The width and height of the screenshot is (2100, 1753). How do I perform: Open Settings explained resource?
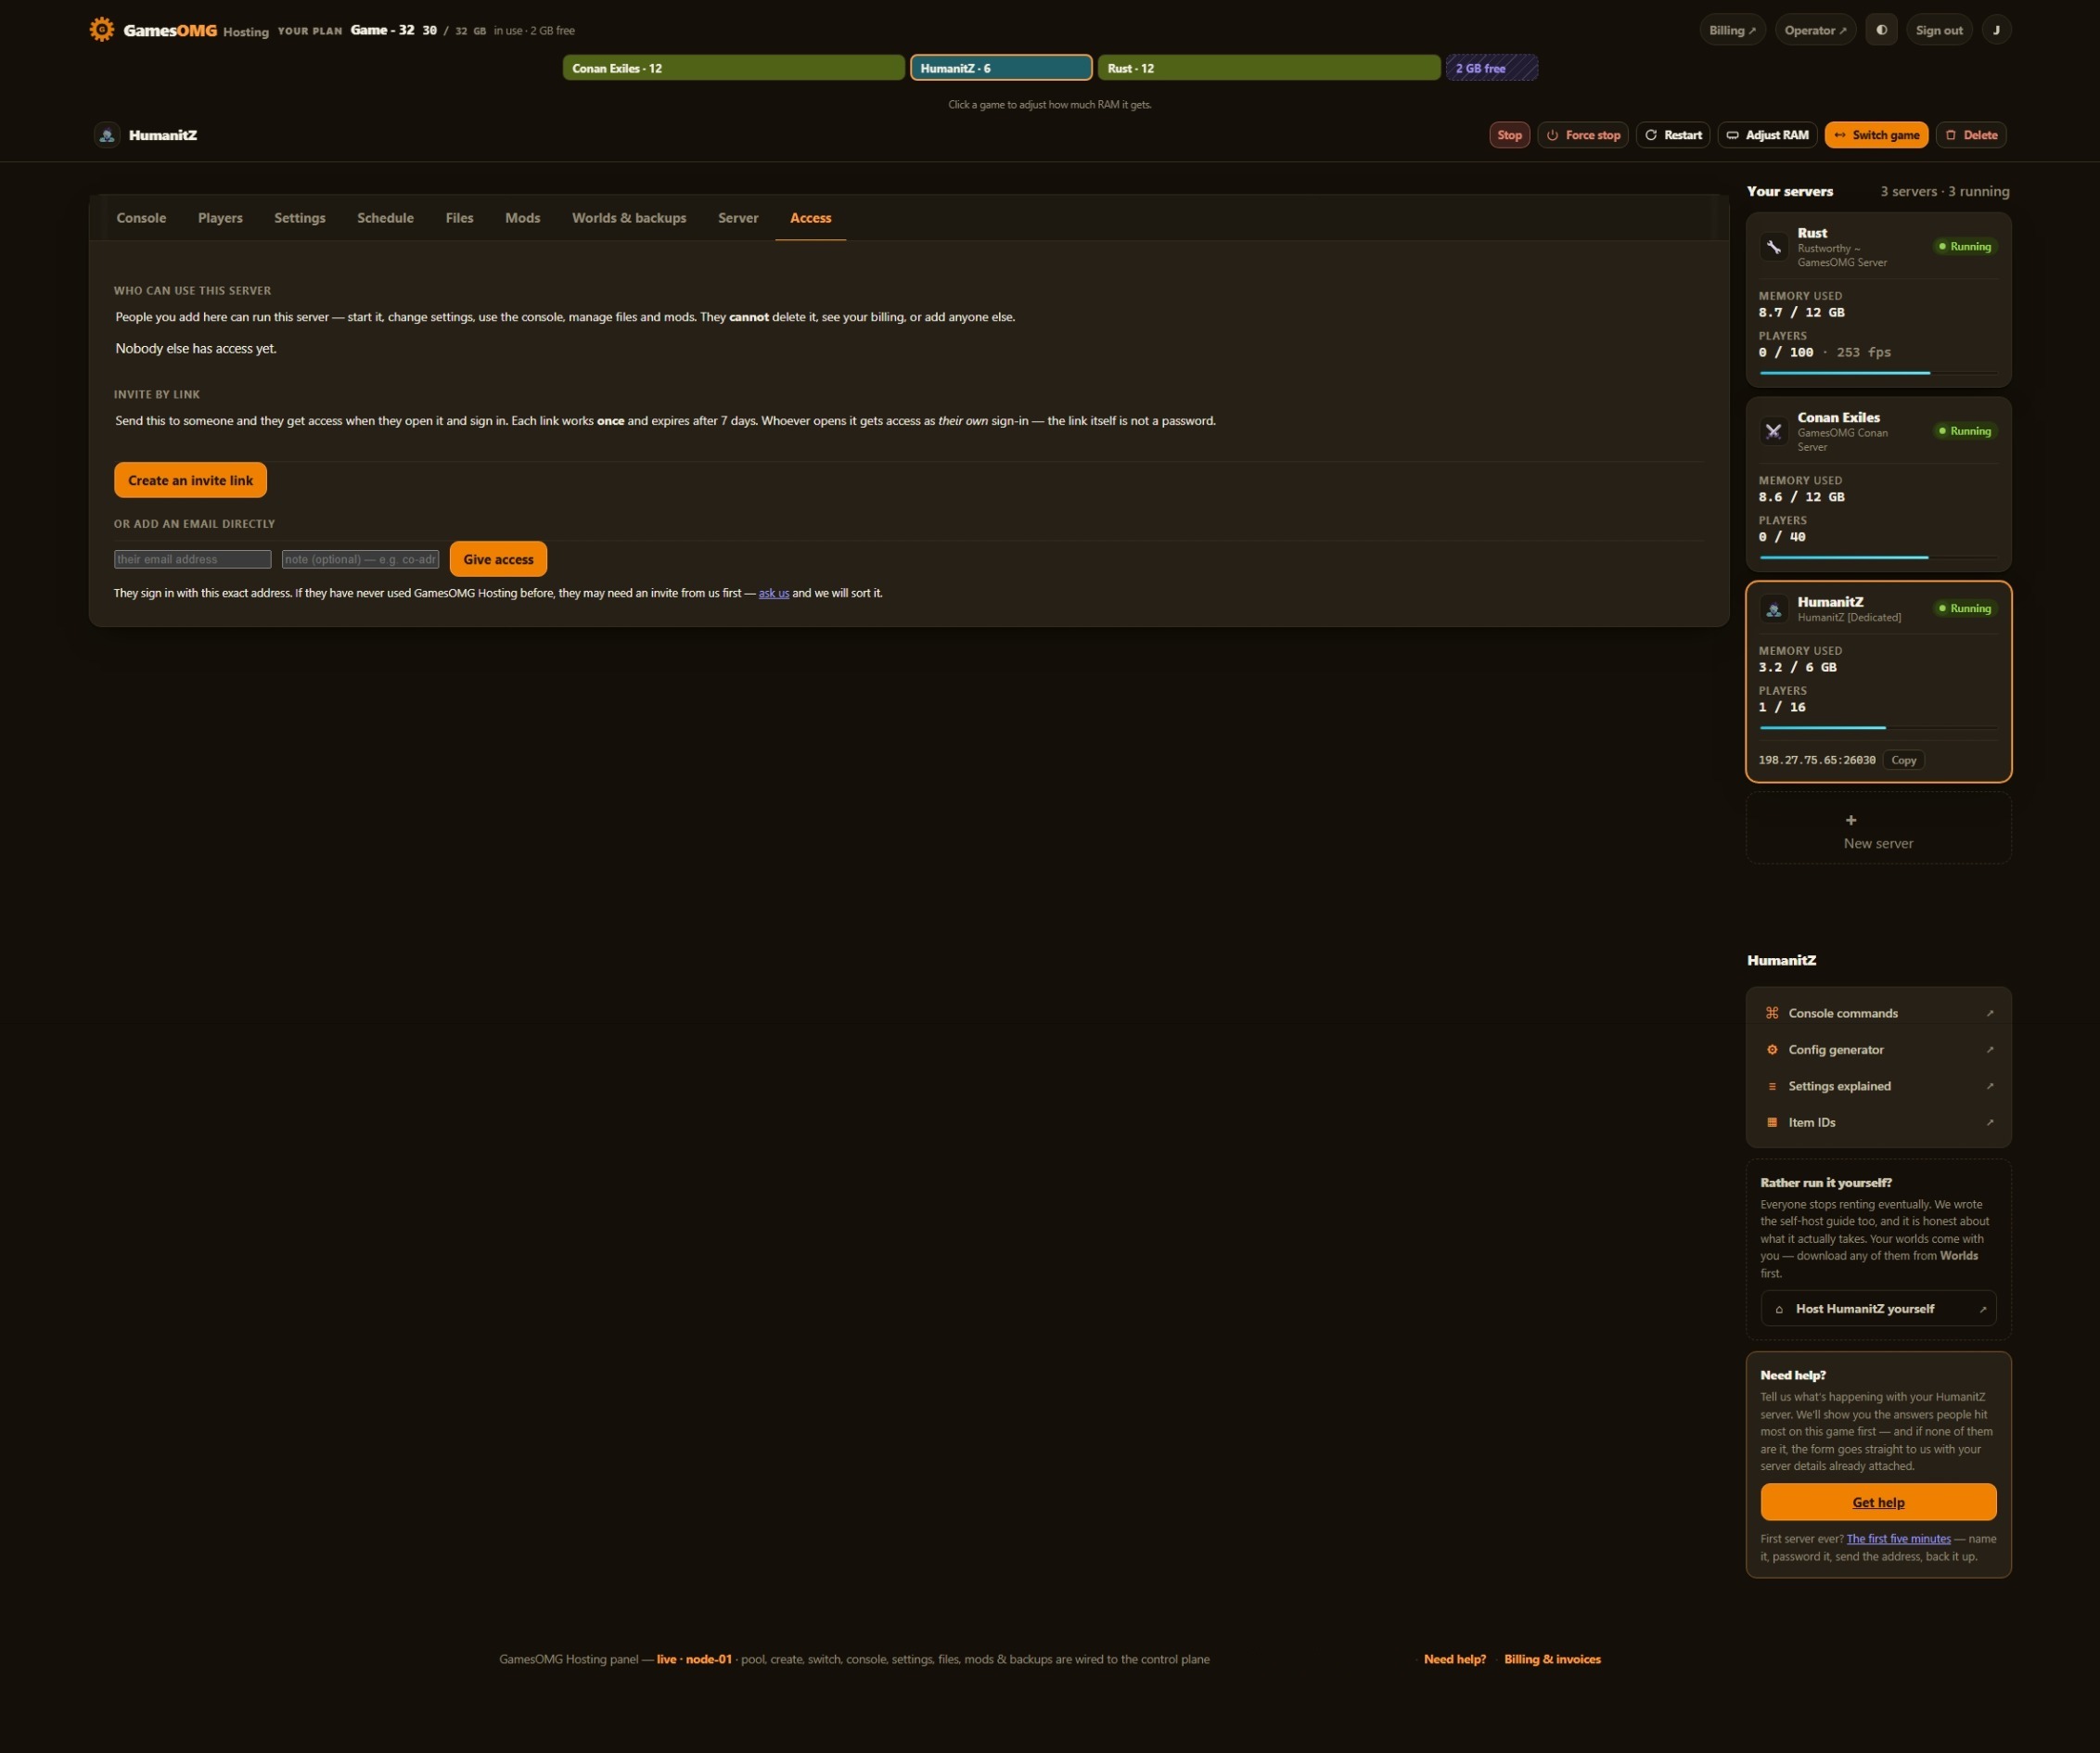point(1878,1086)
